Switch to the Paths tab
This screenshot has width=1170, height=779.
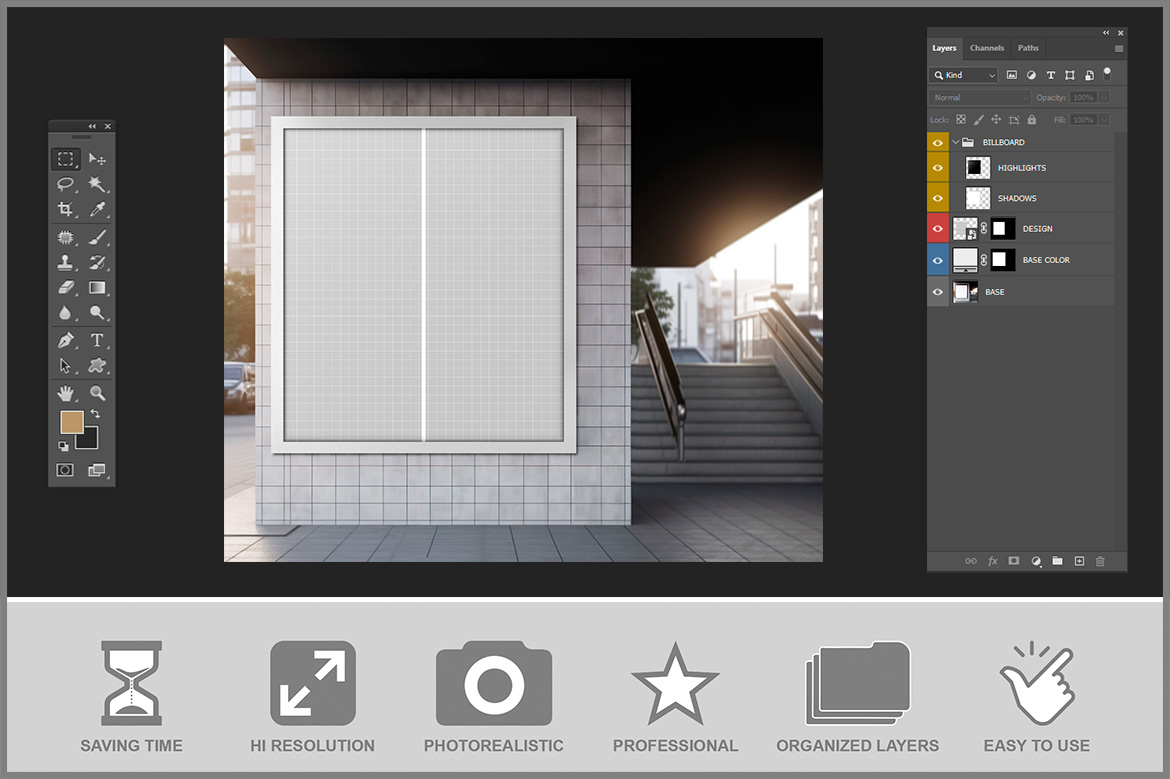pos(1028,48)
